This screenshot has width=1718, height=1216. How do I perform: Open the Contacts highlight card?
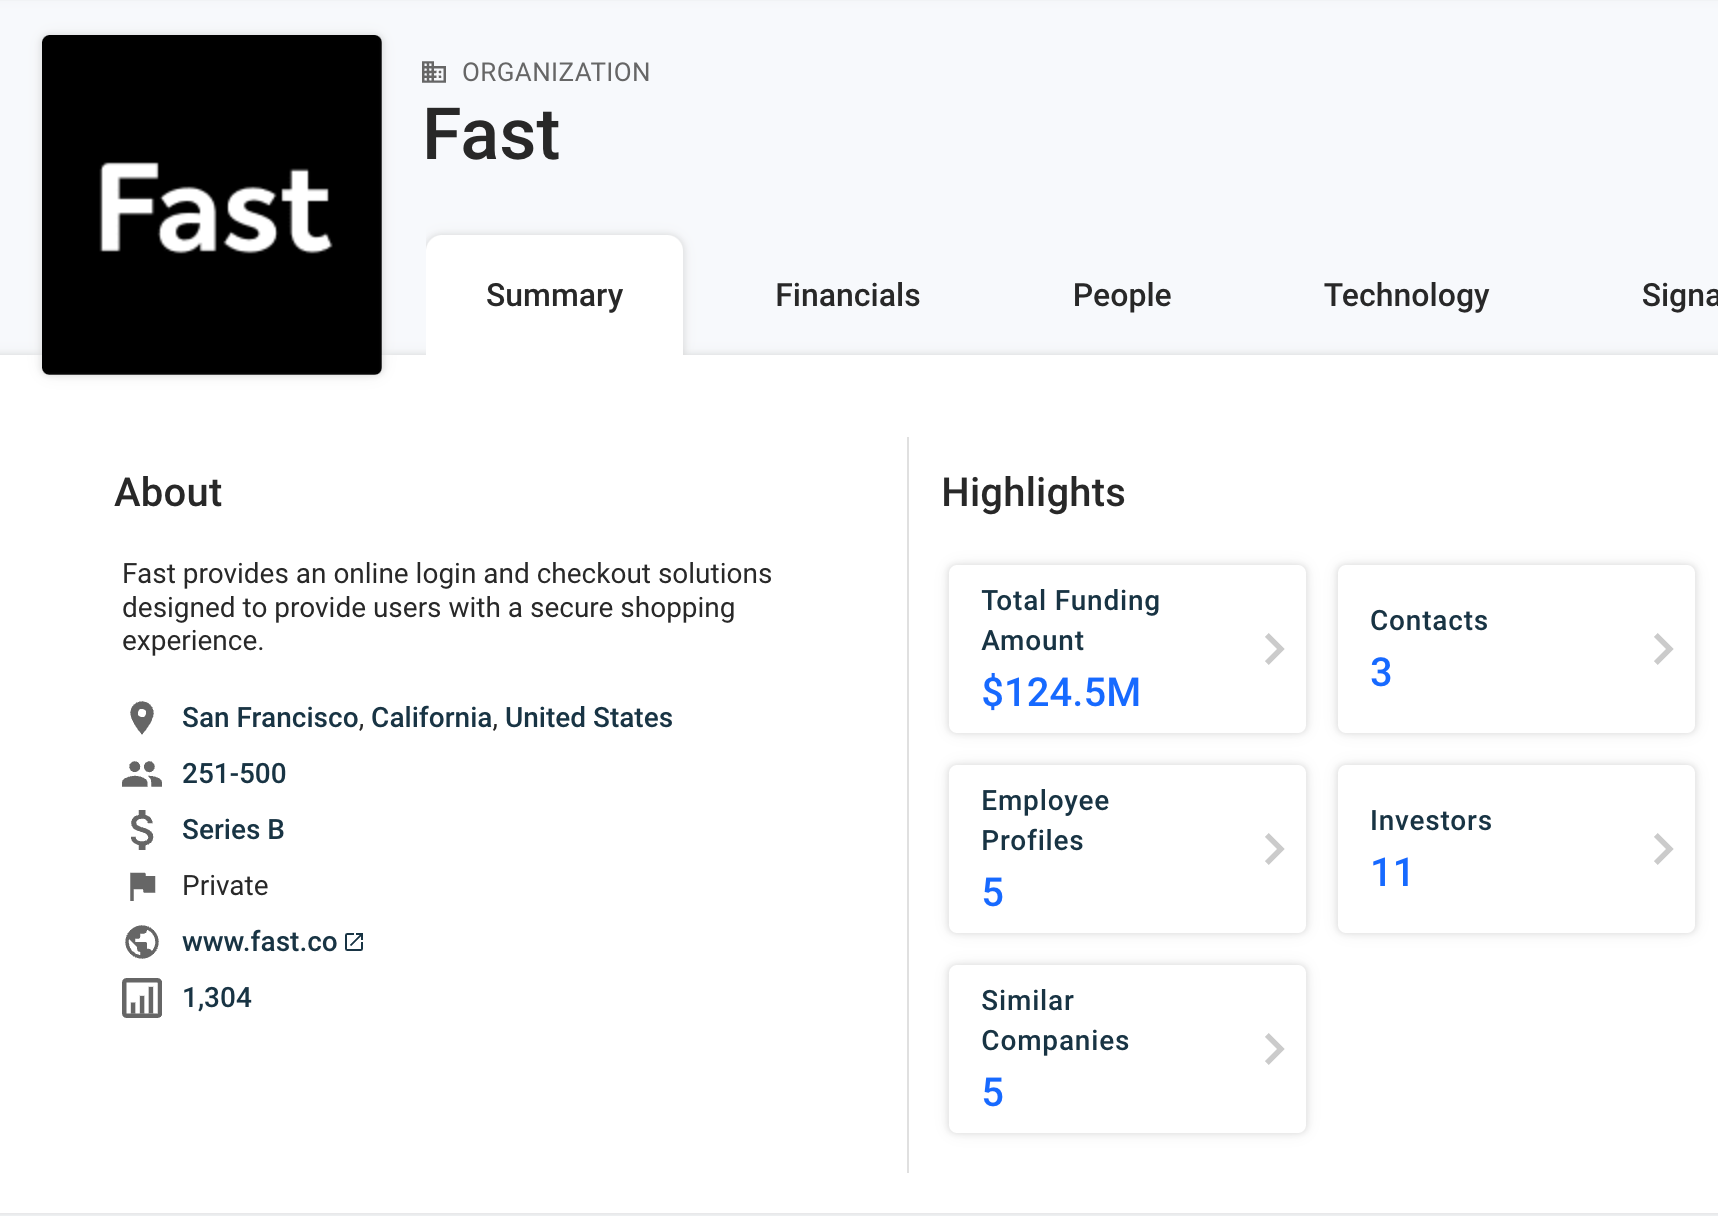1516,649
